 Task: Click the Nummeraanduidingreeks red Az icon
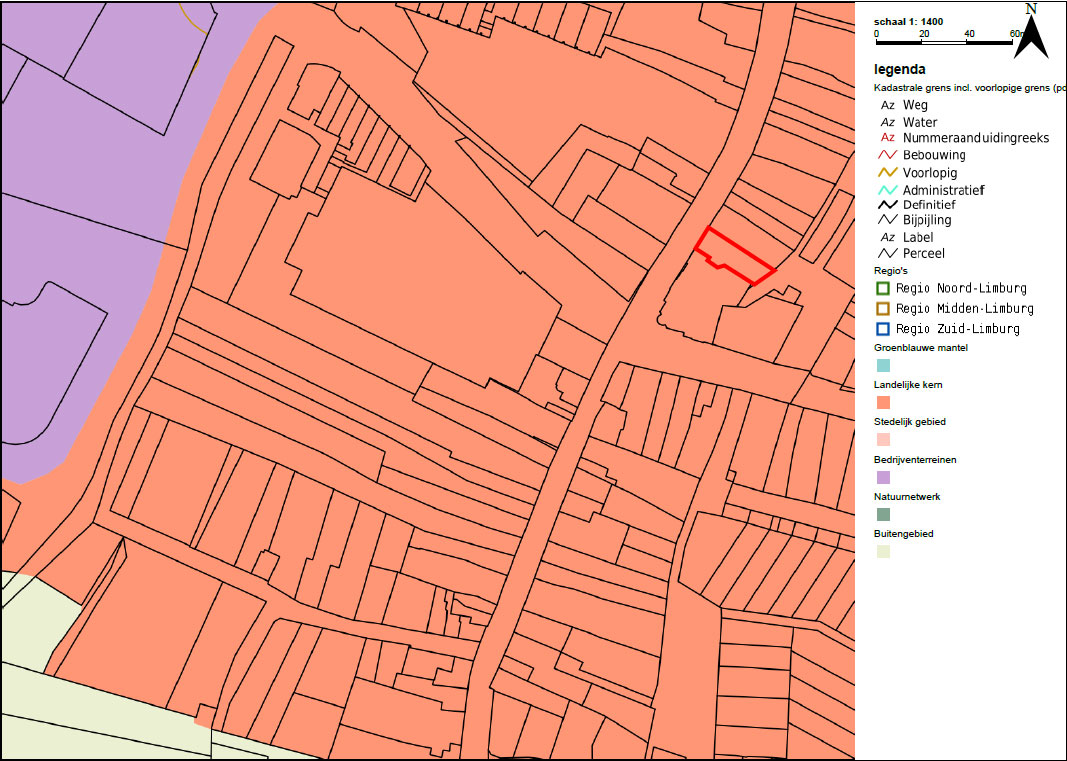(887, 137)
